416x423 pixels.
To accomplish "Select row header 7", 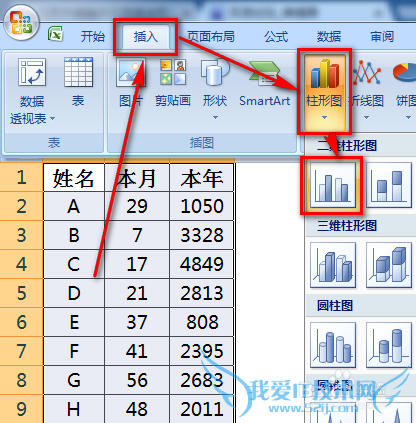I will pos(21,351).
